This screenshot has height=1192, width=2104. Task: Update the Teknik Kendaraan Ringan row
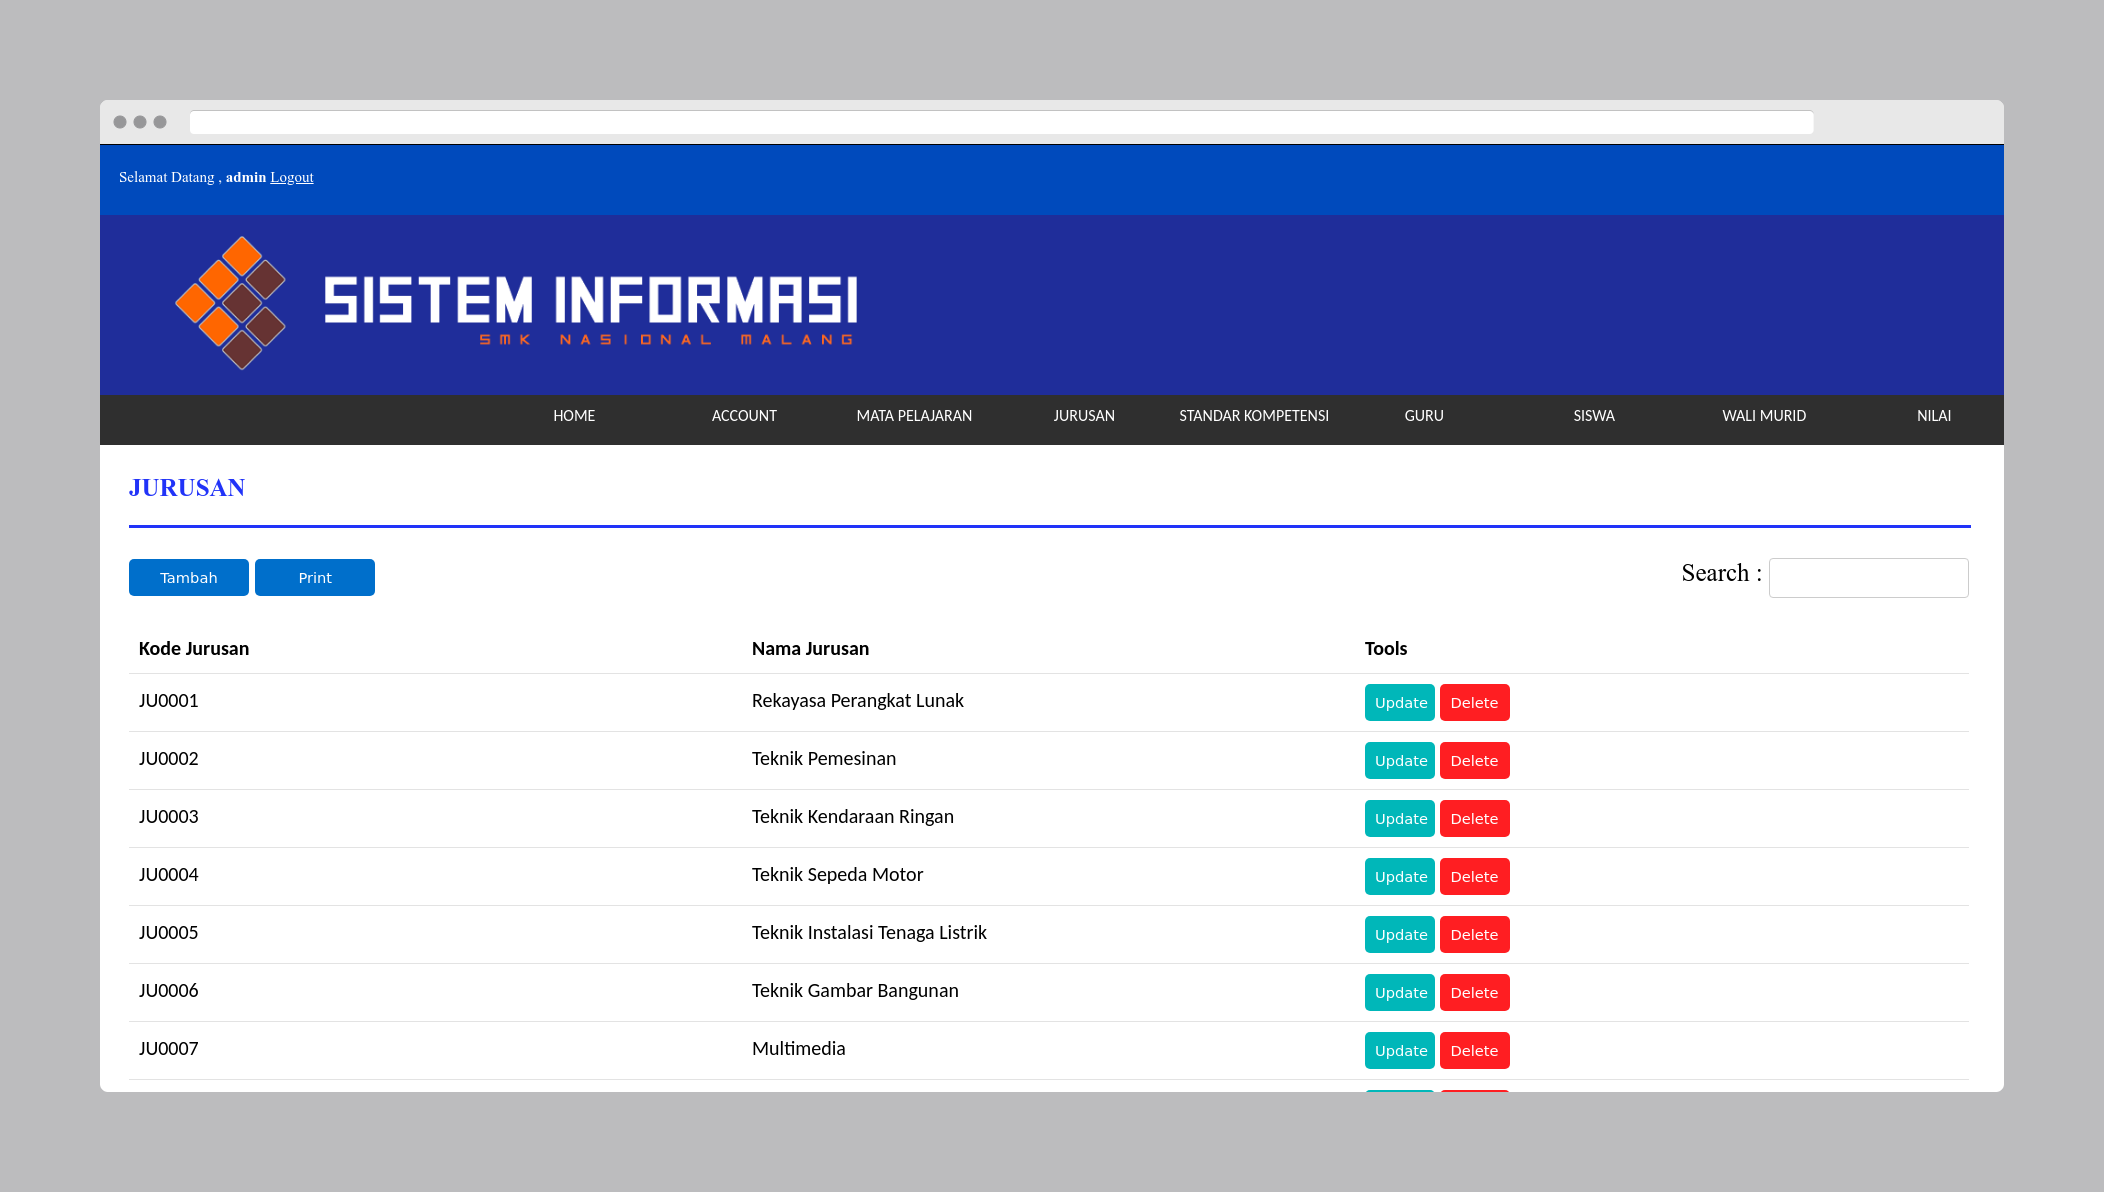point(1399,818)
